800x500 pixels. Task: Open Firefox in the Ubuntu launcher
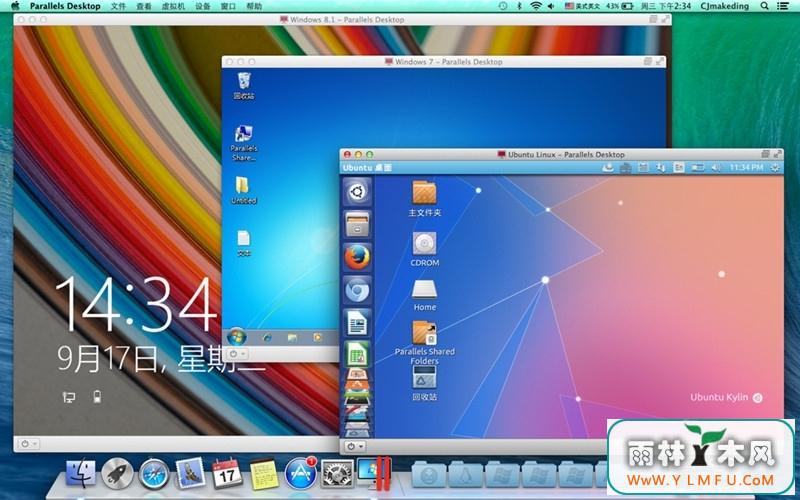coord(357,256)
